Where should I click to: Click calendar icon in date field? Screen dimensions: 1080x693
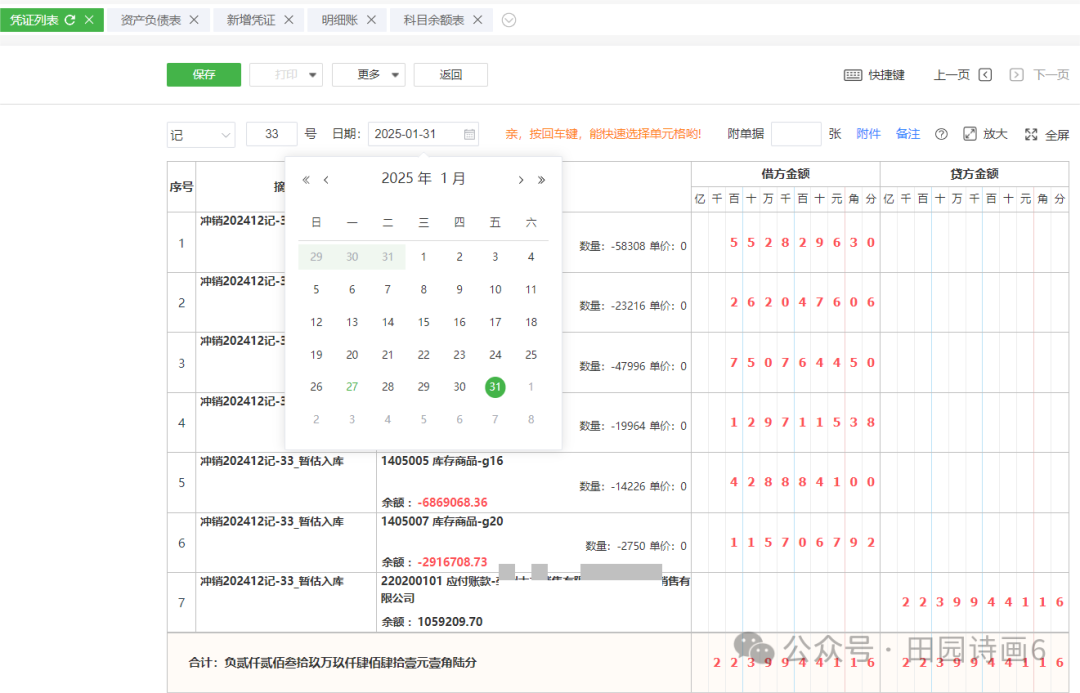click(x=469, y=134)
